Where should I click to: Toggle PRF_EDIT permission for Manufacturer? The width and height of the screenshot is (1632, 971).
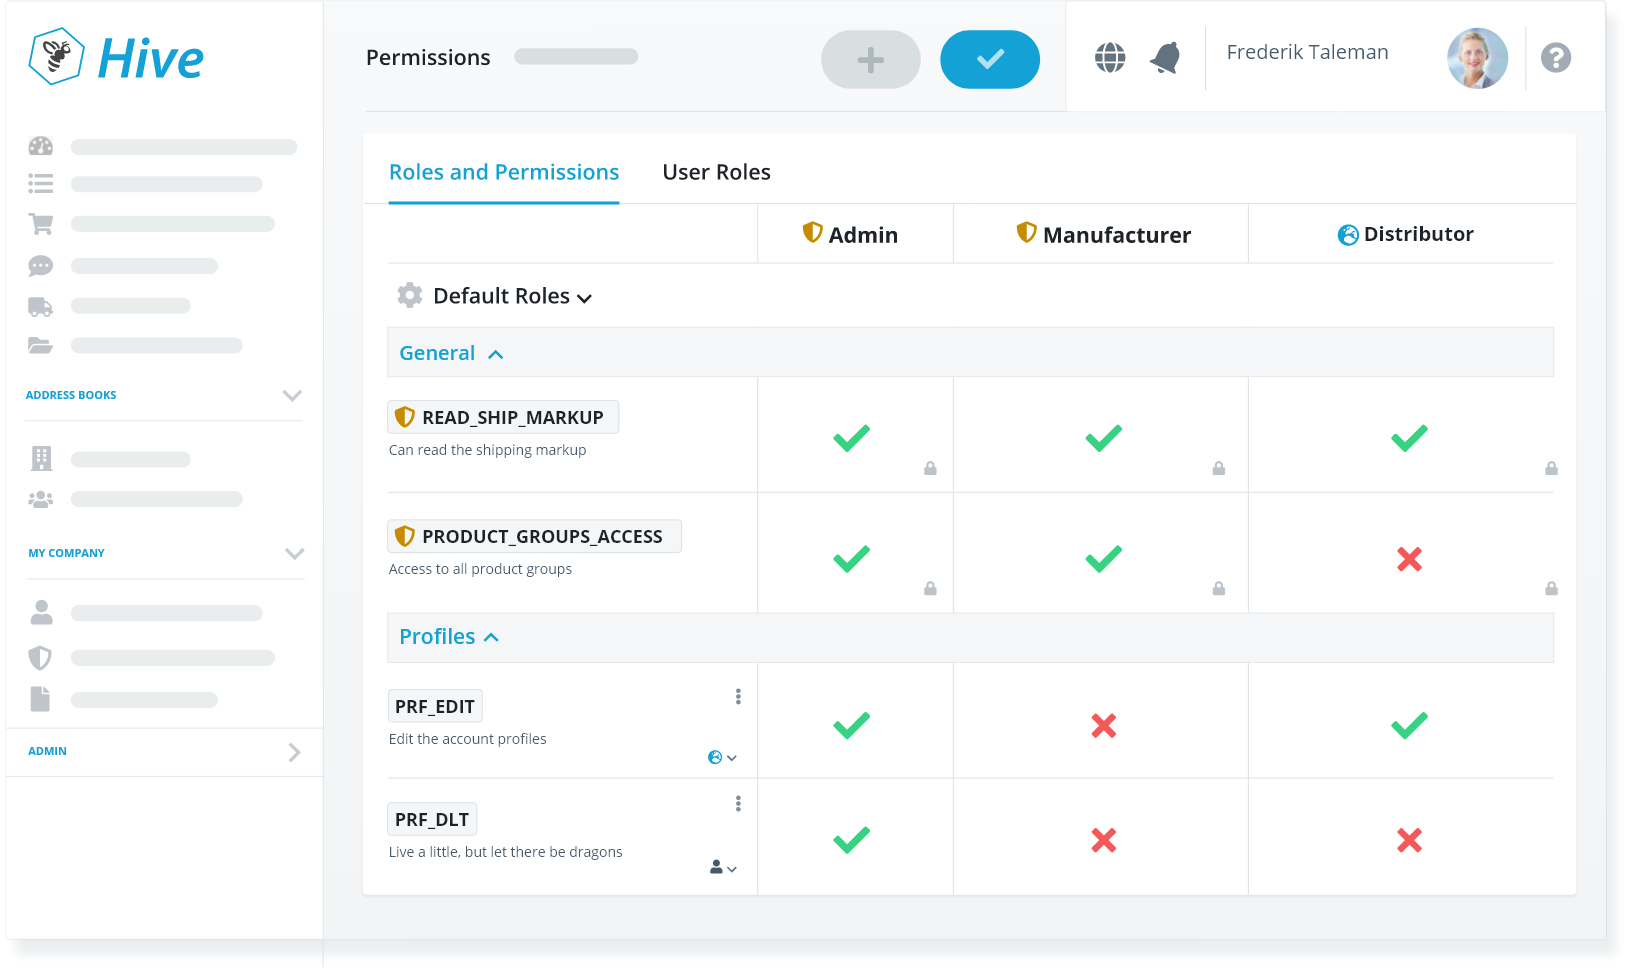point(1103,725)
